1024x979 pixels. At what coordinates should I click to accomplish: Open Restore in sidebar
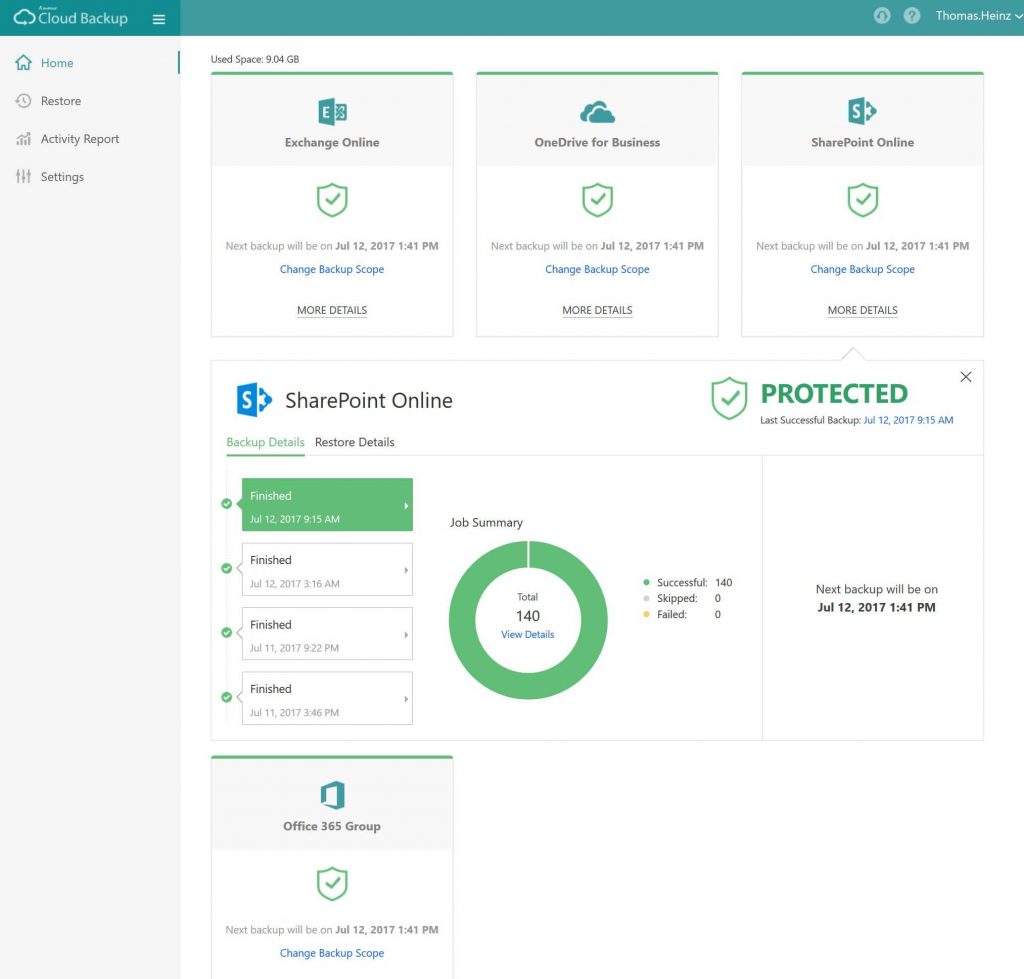tap(61, 101)
